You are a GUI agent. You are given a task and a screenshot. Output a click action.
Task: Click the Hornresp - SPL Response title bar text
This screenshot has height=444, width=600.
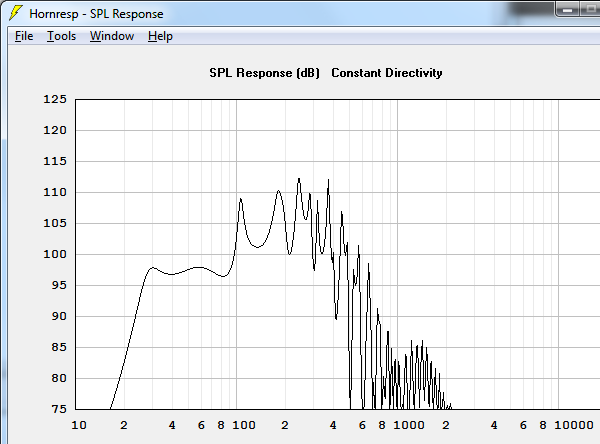click(96, 14)
